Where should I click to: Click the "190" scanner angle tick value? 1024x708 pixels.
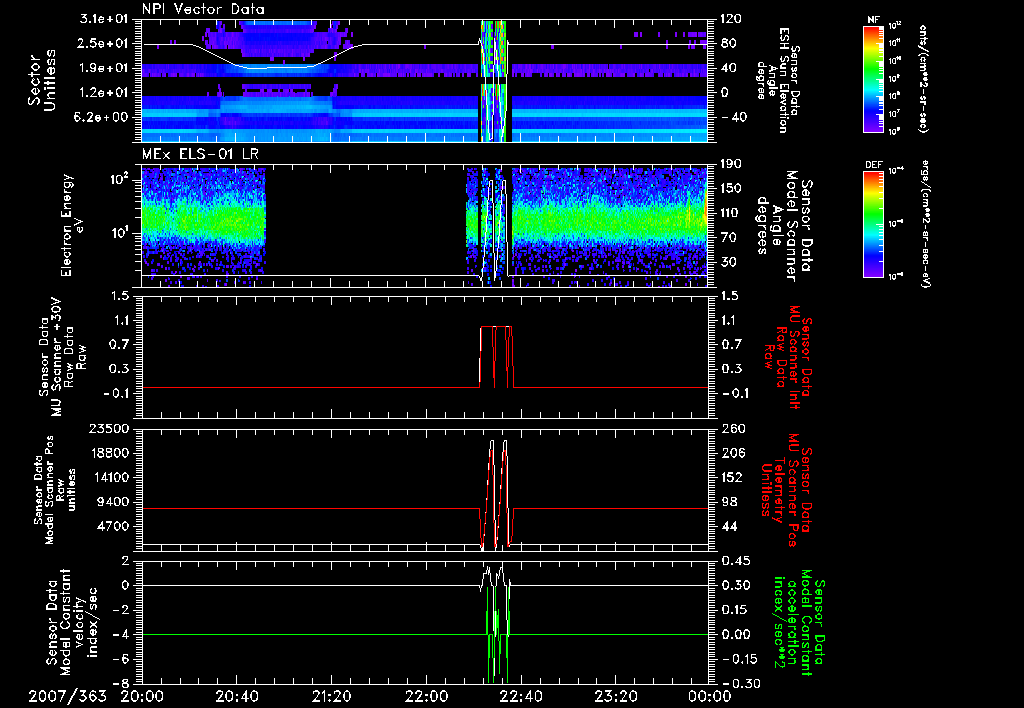point(731,164)
